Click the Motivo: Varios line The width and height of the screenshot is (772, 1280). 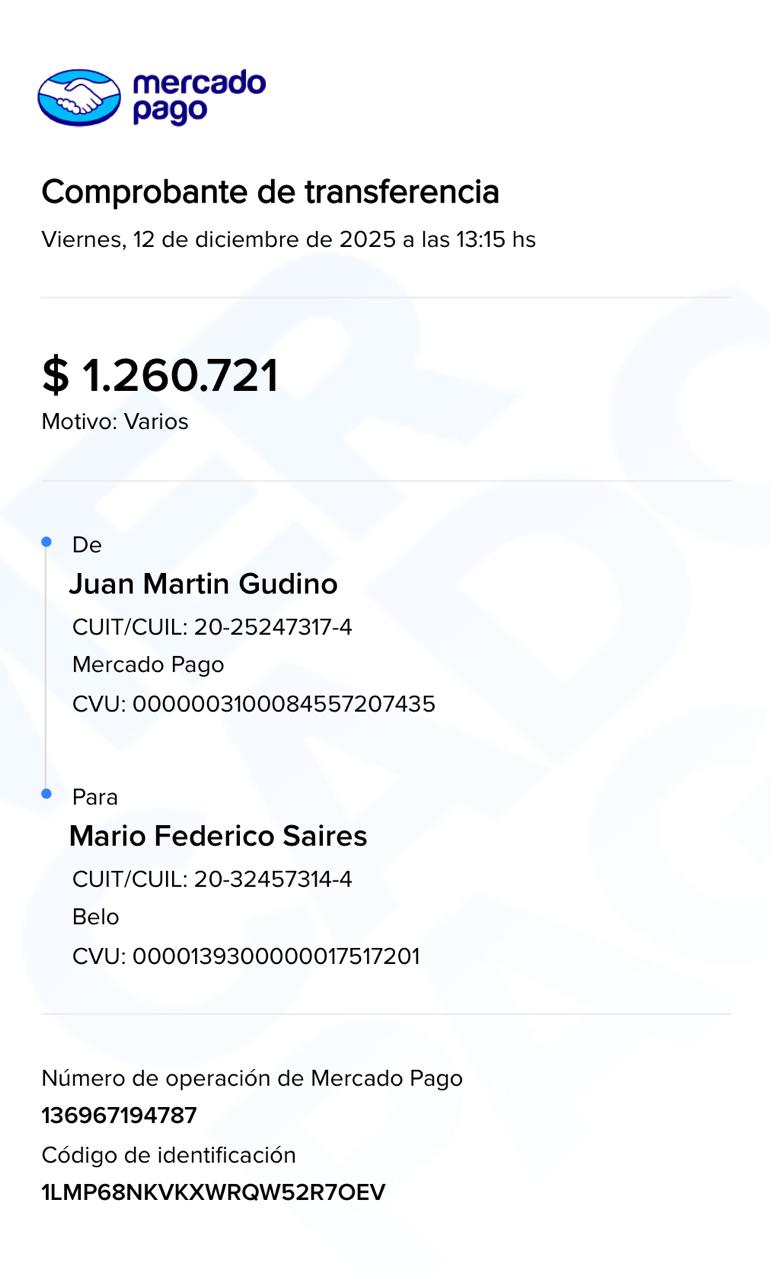click(115, 422)
